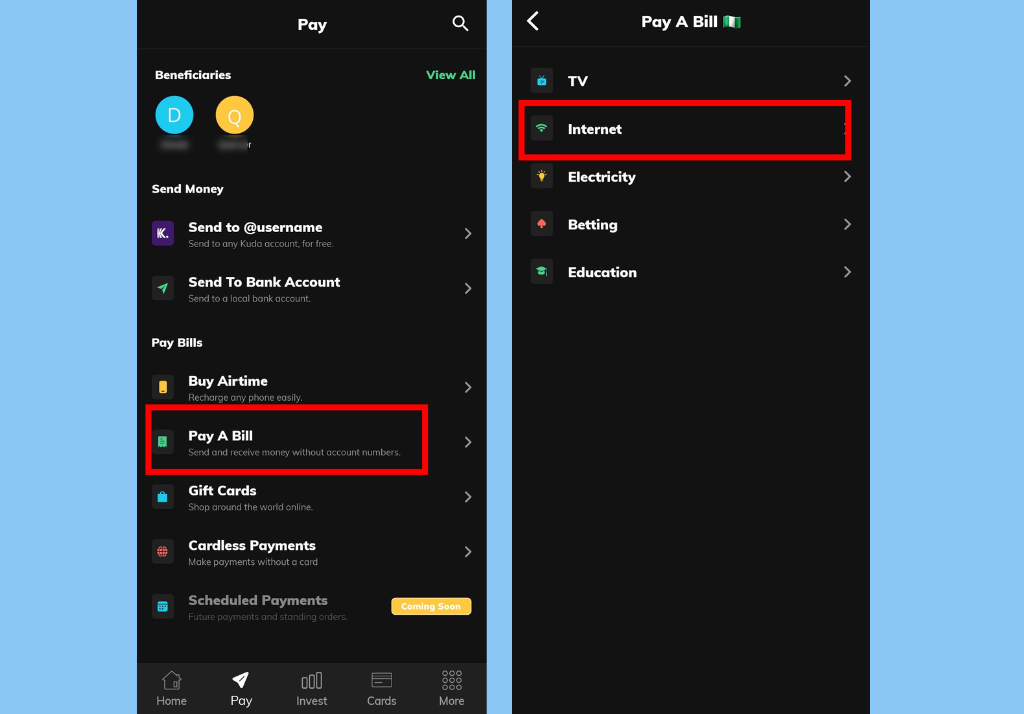Open Buy Airtime chevron arrow
This screenshot has height=714, width=1024.
coord(468,387)
